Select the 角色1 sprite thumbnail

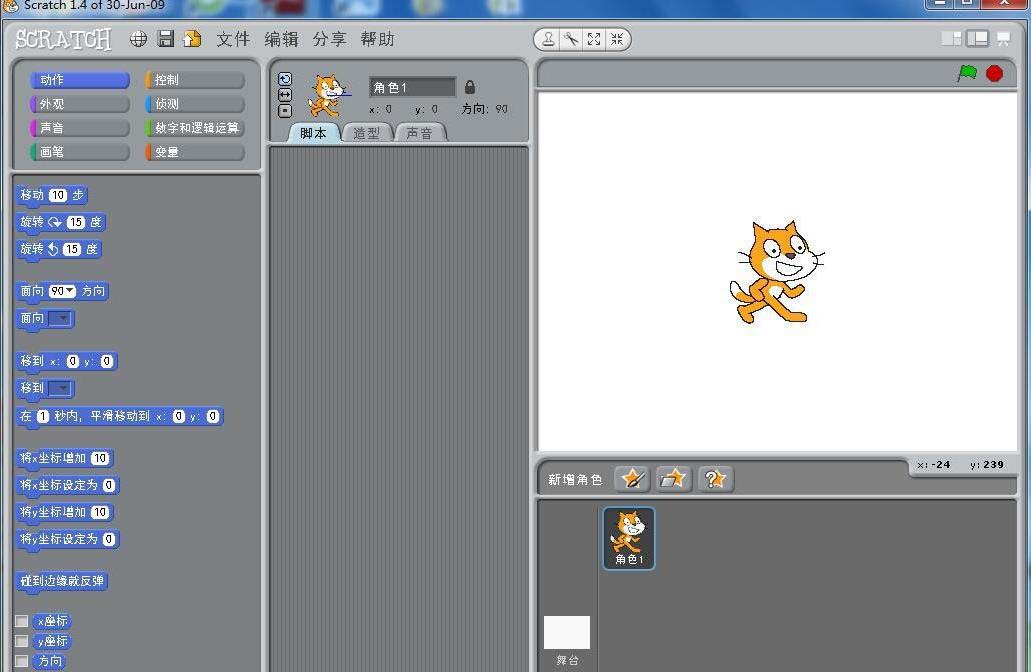[x=629, y=539]
